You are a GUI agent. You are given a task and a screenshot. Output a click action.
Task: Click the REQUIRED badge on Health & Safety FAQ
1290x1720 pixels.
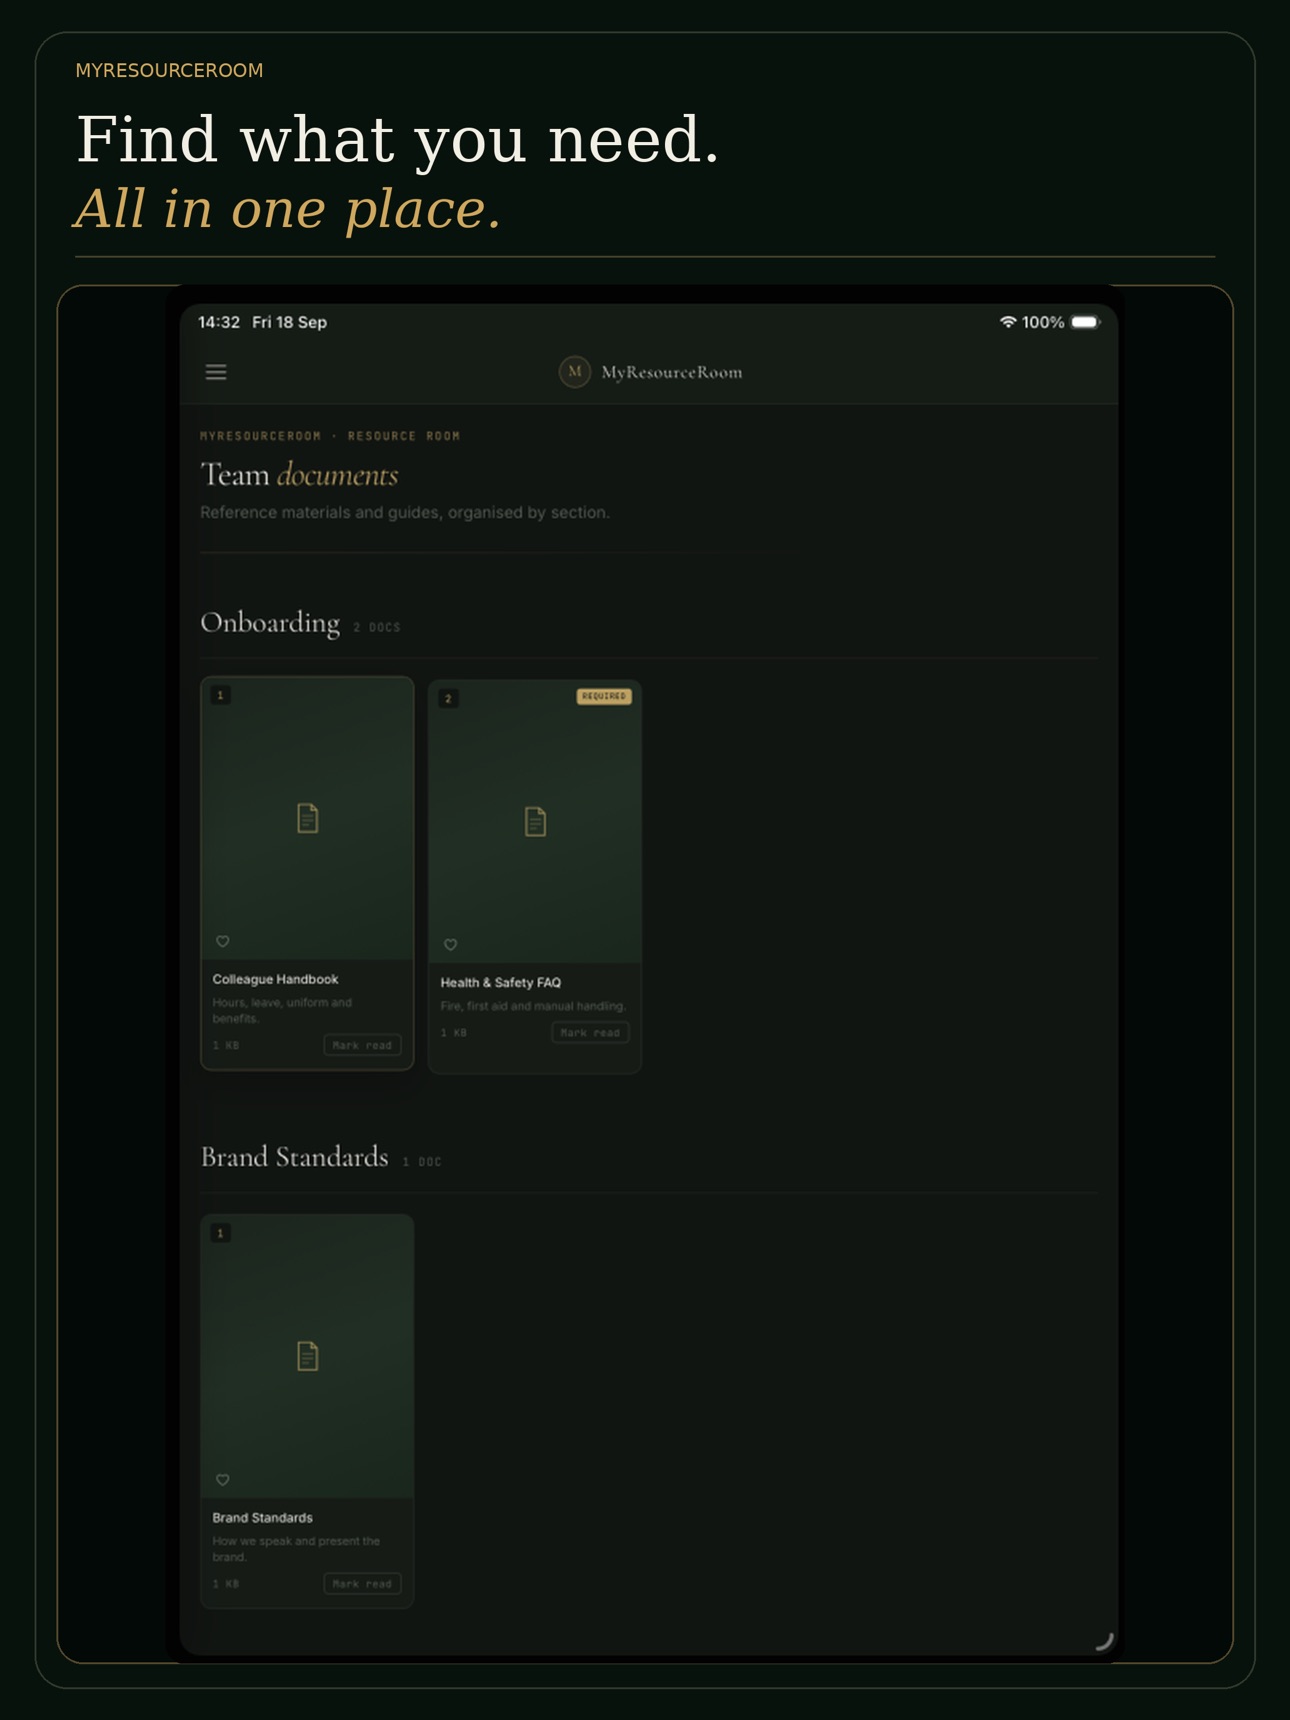[x=604, y=696]
